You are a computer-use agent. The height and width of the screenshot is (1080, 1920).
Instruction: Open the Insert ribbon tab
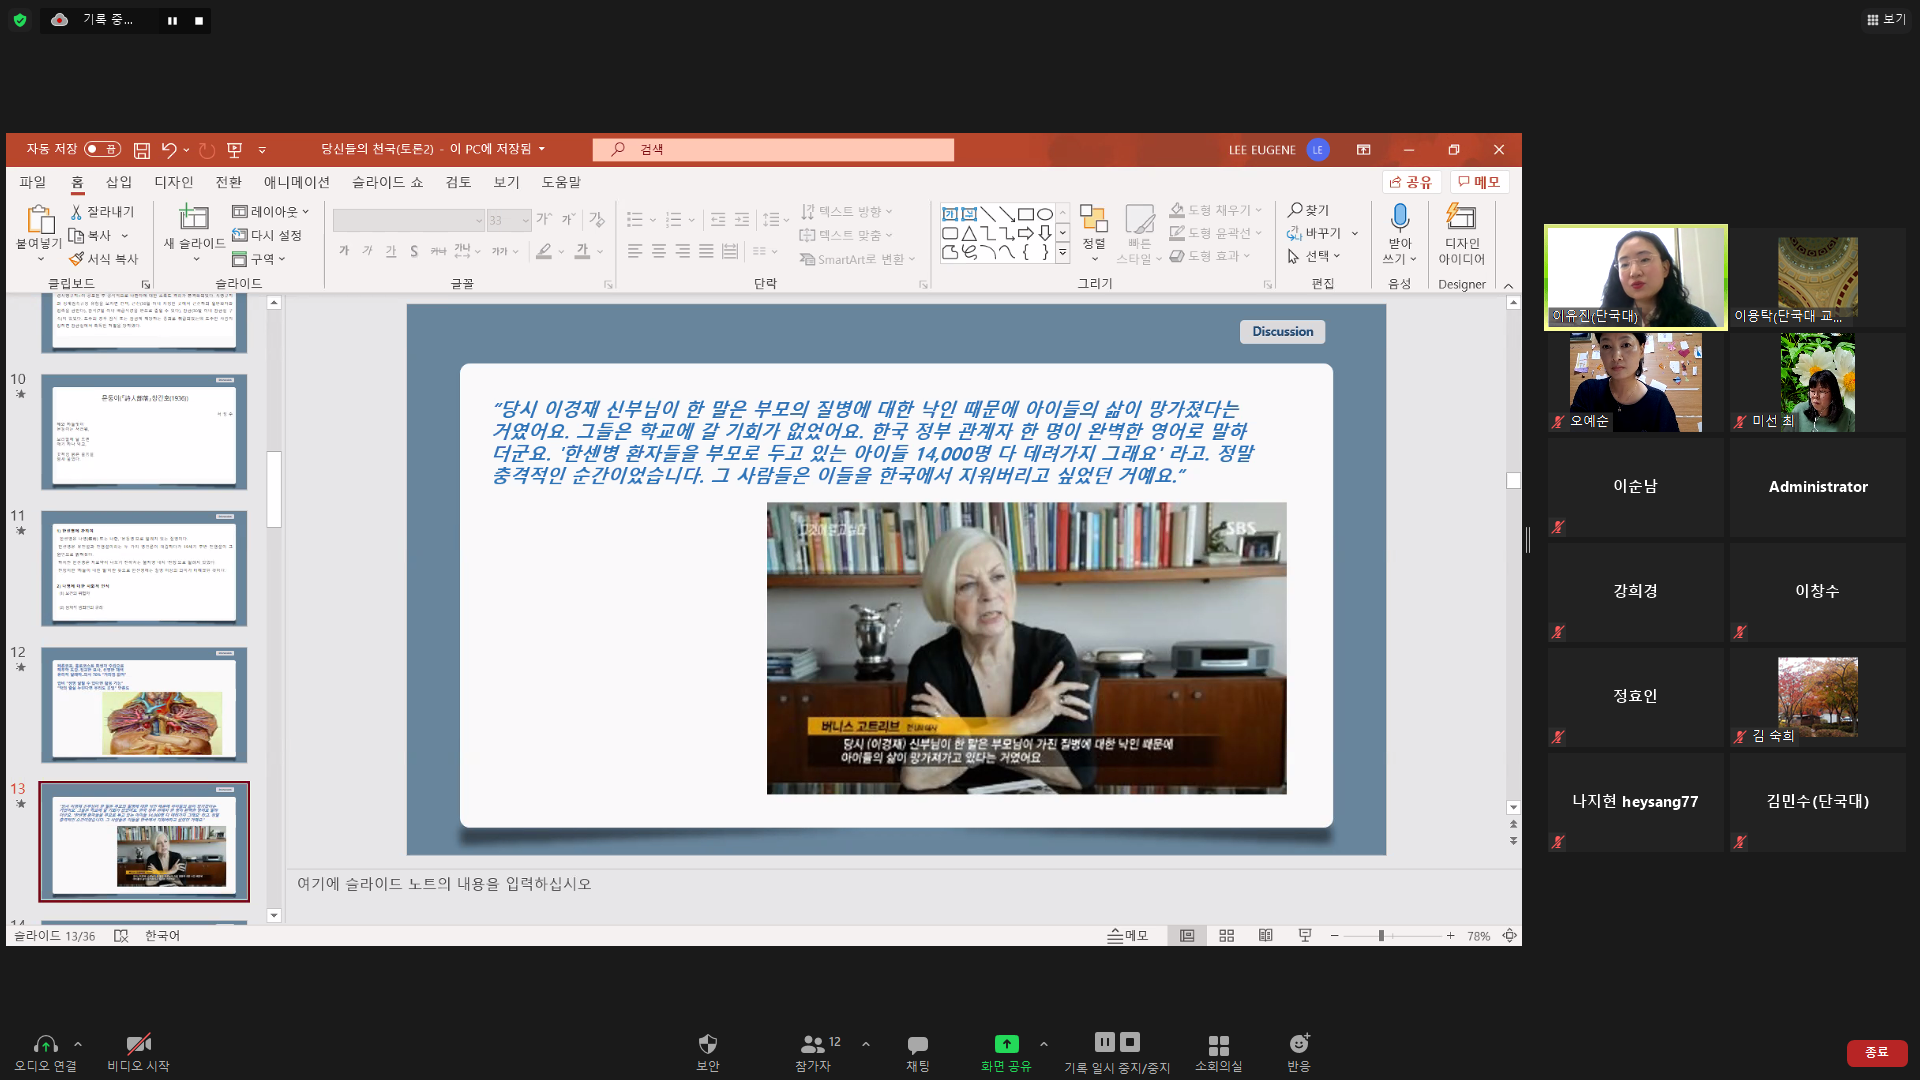pyautogui.click(x=119, y=182)
